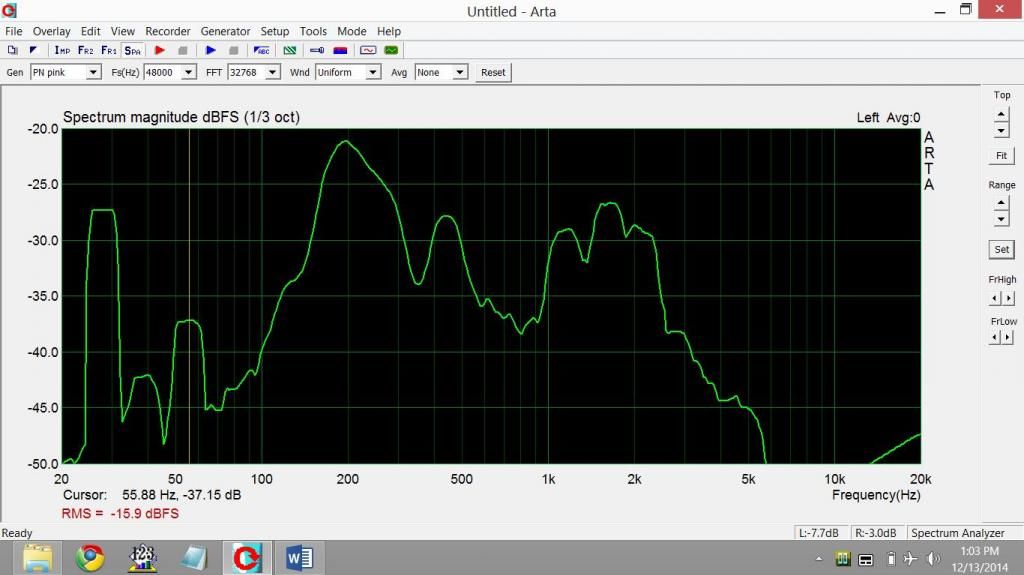Open the Edit menu
The image size is (1024, 575).
[x=90, y=31]
